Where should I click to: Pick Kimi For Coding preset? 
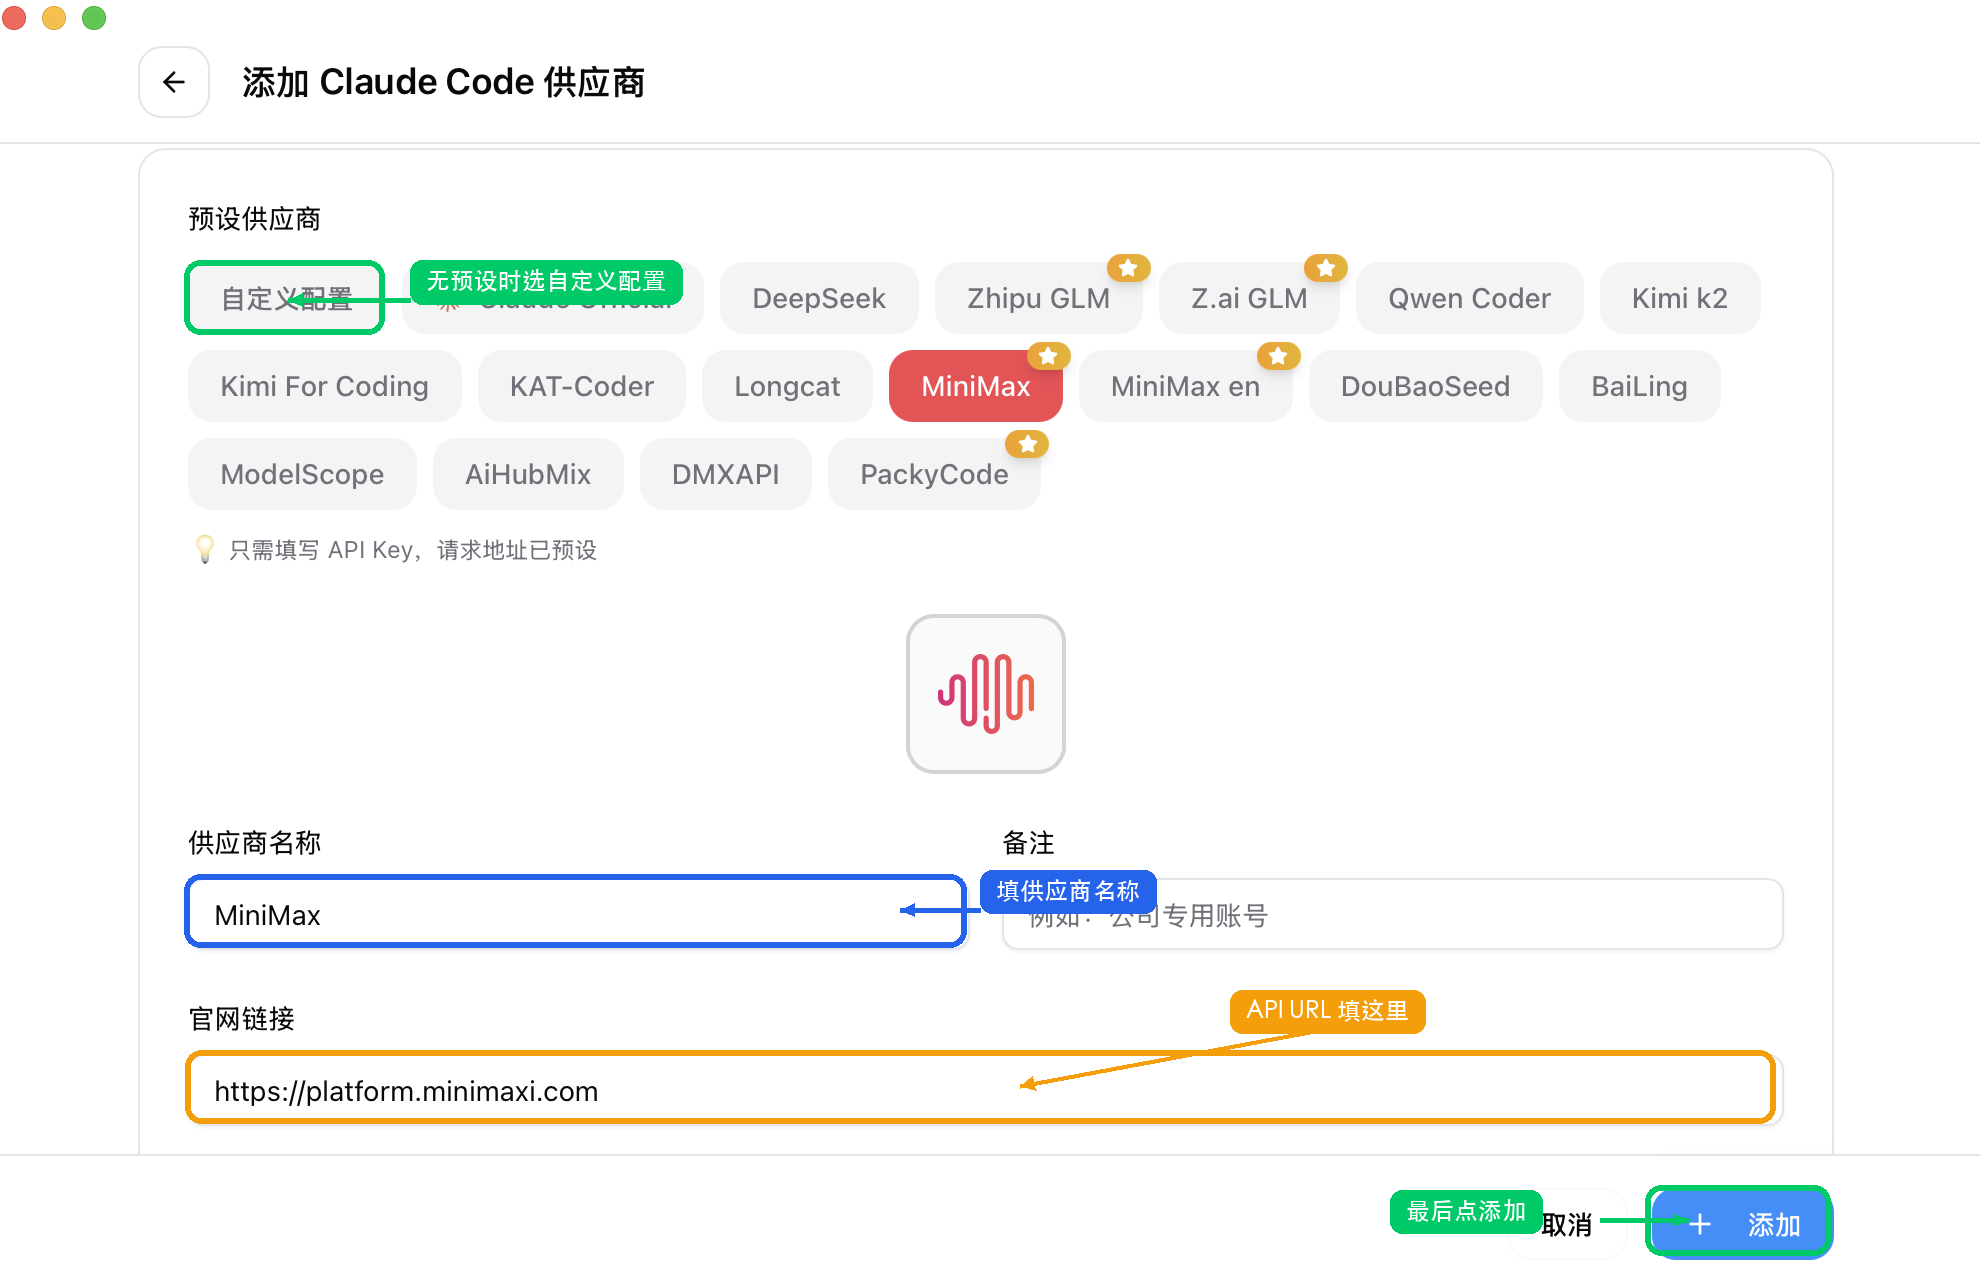[324, 386]
